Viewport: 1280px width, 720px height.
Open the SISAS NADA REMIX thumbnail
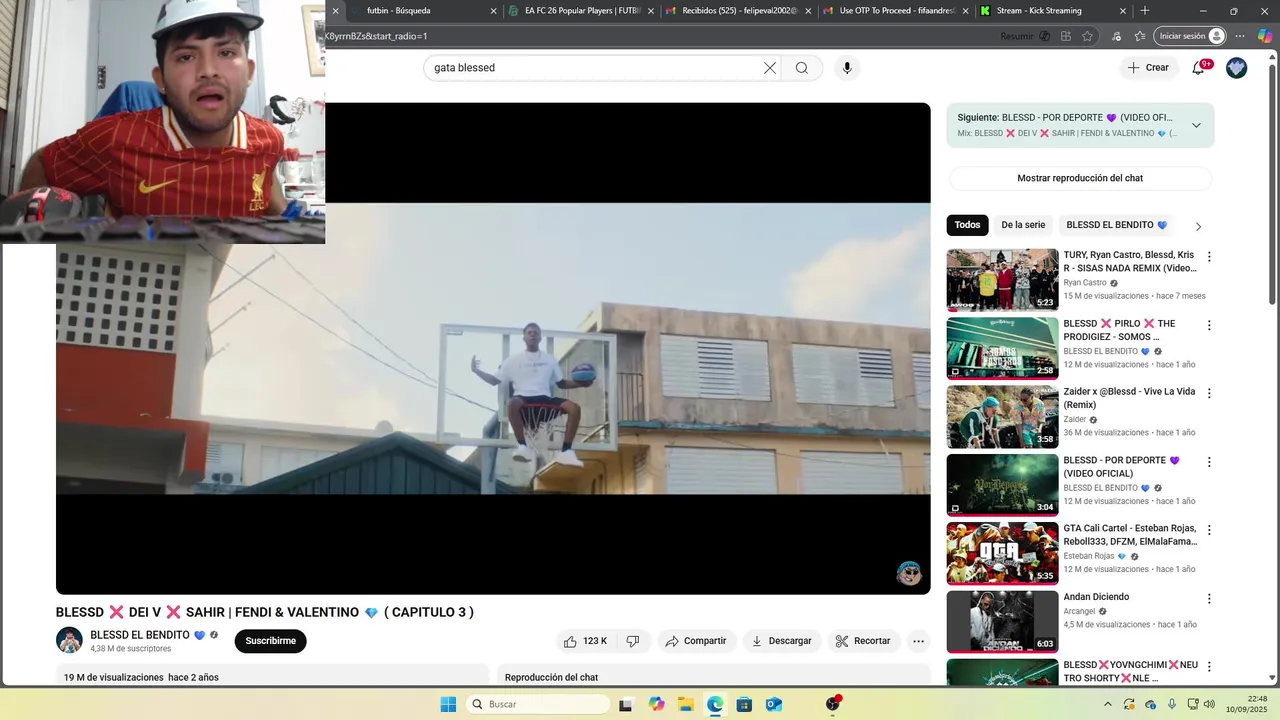tap(1002, 280)
